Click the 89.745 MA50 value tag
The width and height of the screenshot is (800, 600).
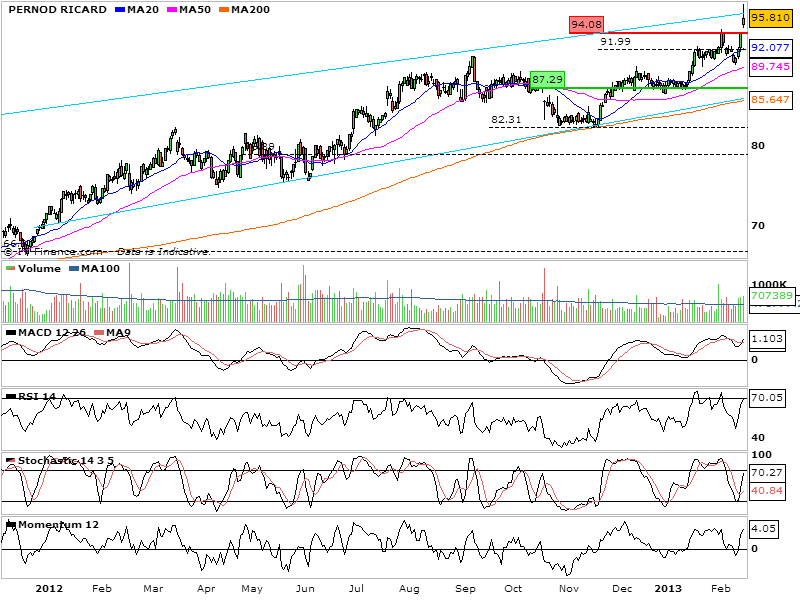pyautogui.click(x=770, y=67)
